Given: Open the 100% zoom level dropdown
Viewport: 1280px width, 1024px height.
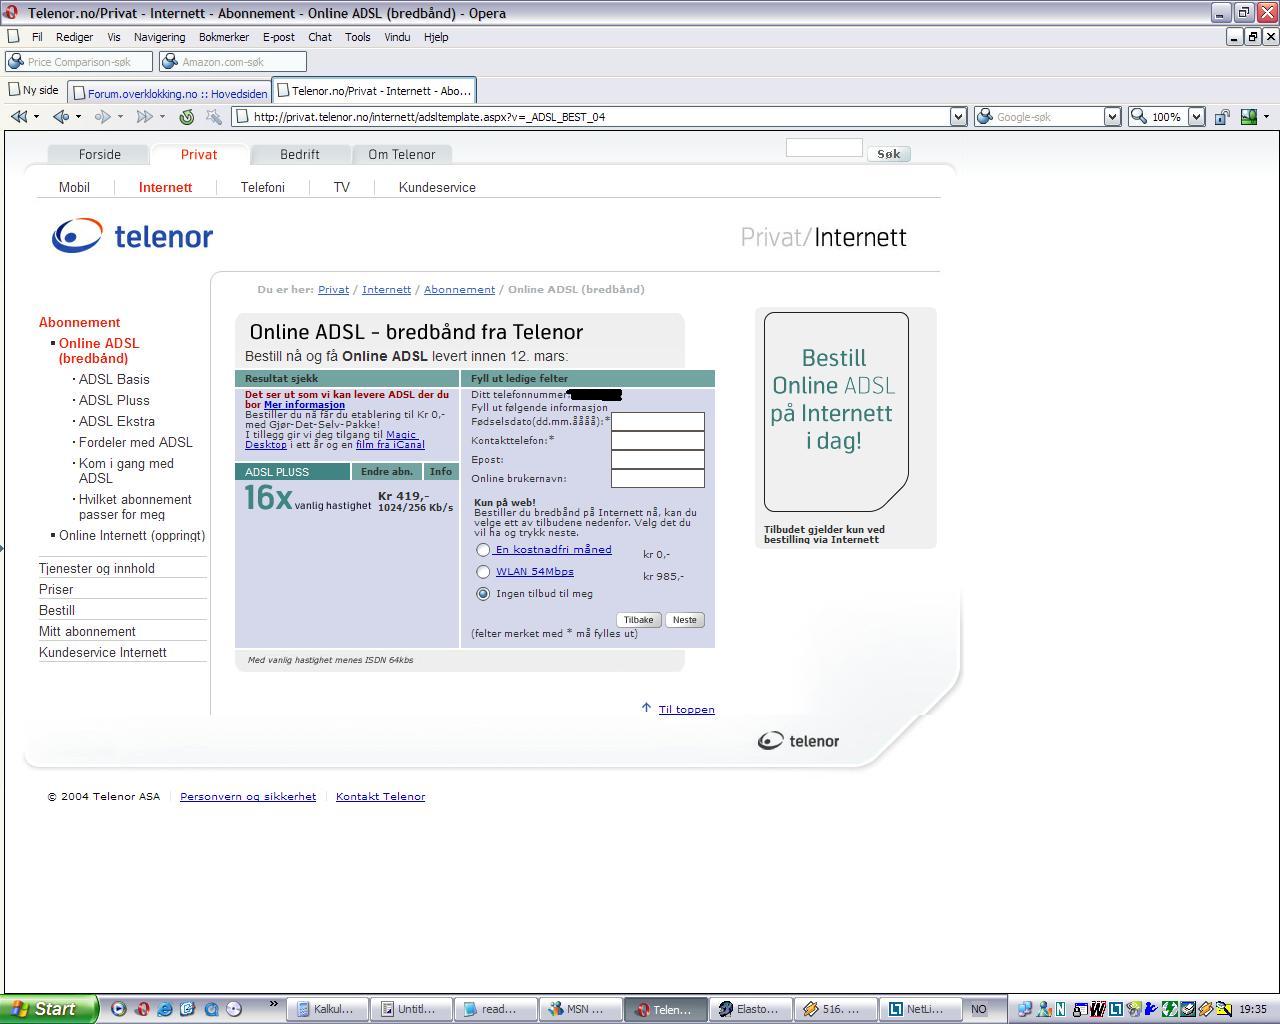Looking at the screenshot, I should pos(1196,117).
